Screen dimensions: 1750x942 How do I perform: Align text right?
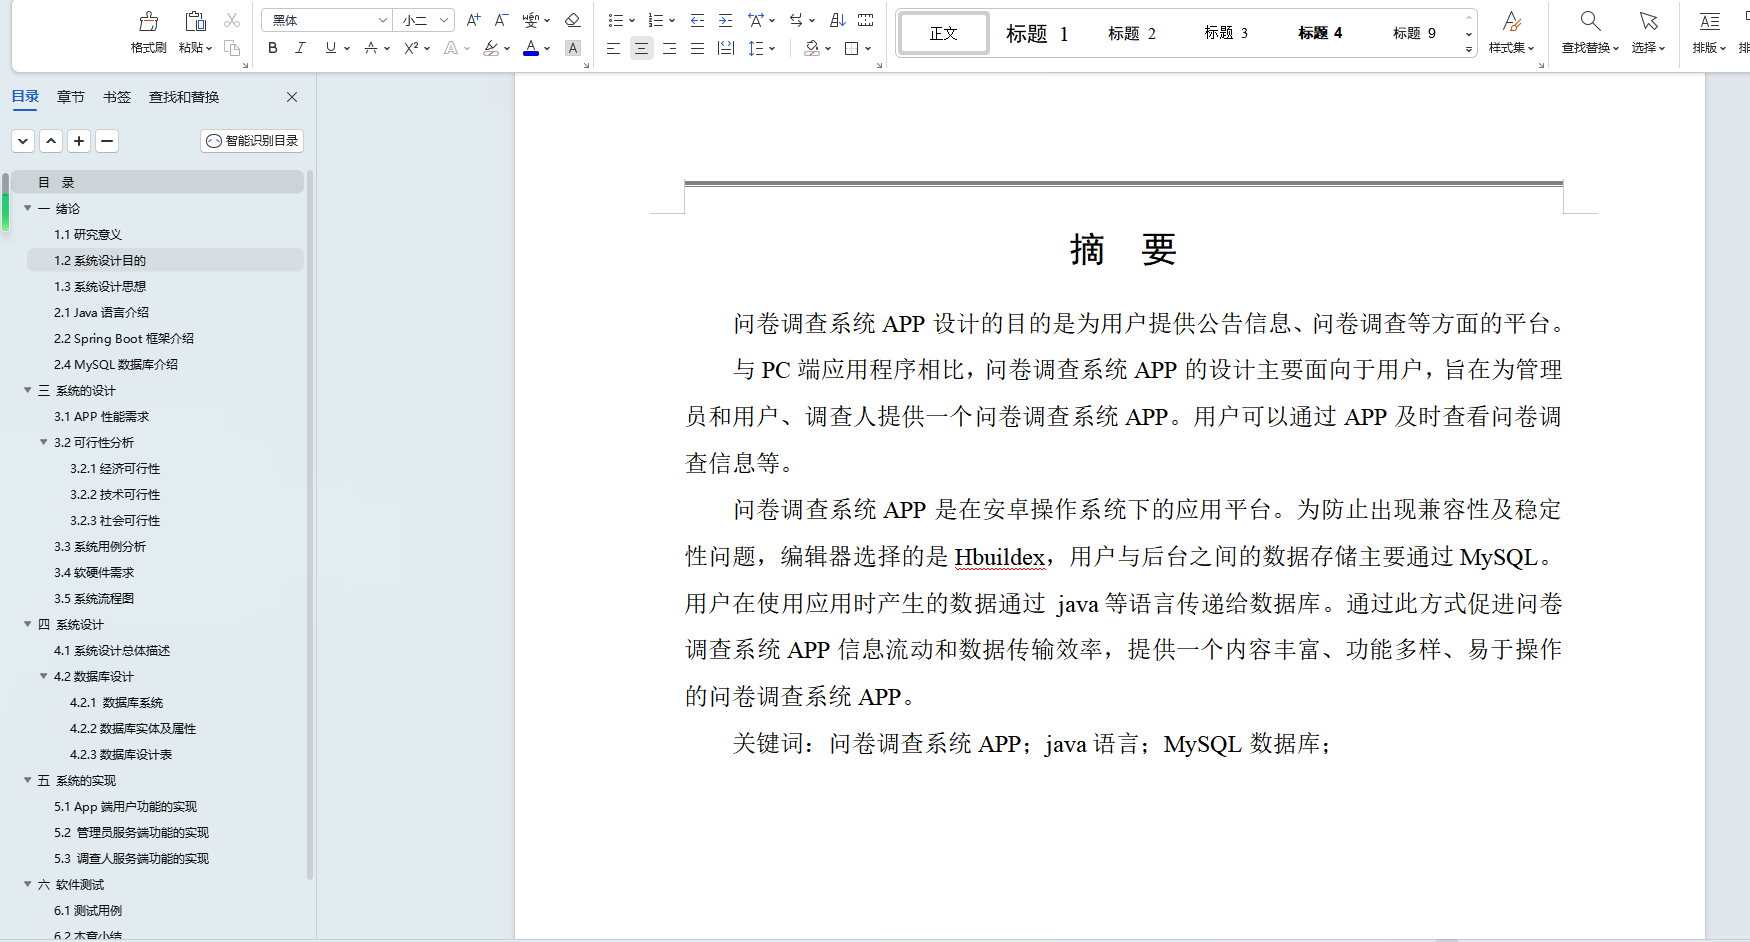[670, 48]
